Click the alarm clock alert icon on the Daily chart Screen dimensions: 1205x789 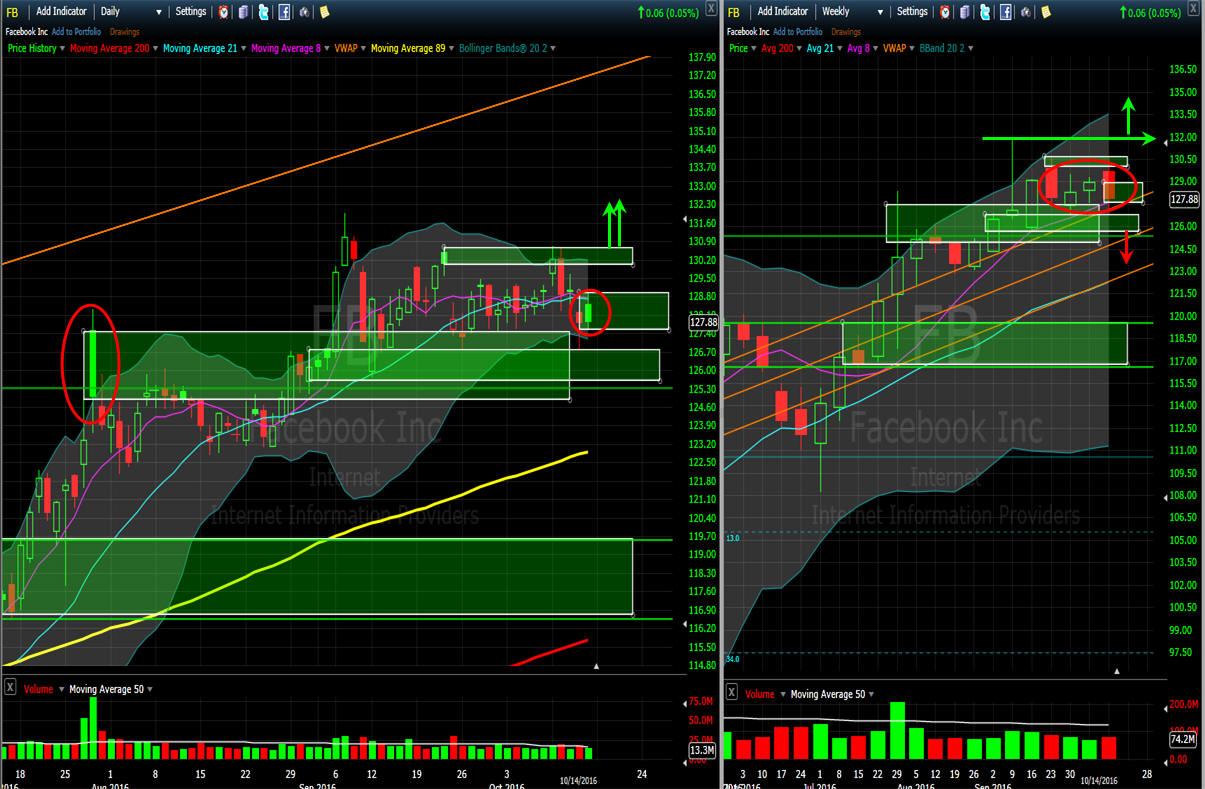pyautogui.click(x=222, y=12)
